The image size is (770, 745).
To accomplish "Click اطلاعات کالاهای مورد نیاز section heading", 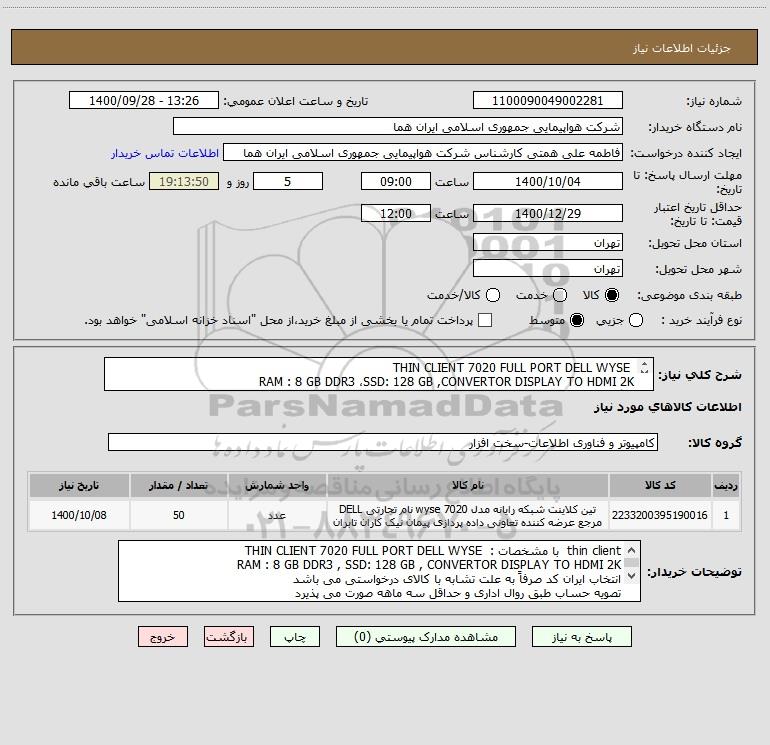I will click(667, 407).
